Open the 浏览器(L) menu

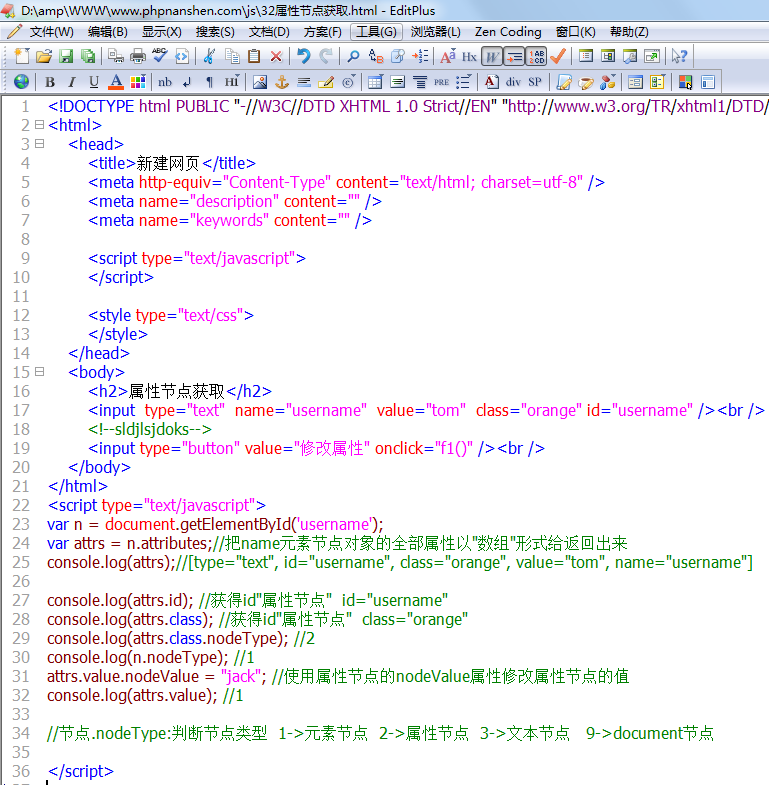pos(436,32)
